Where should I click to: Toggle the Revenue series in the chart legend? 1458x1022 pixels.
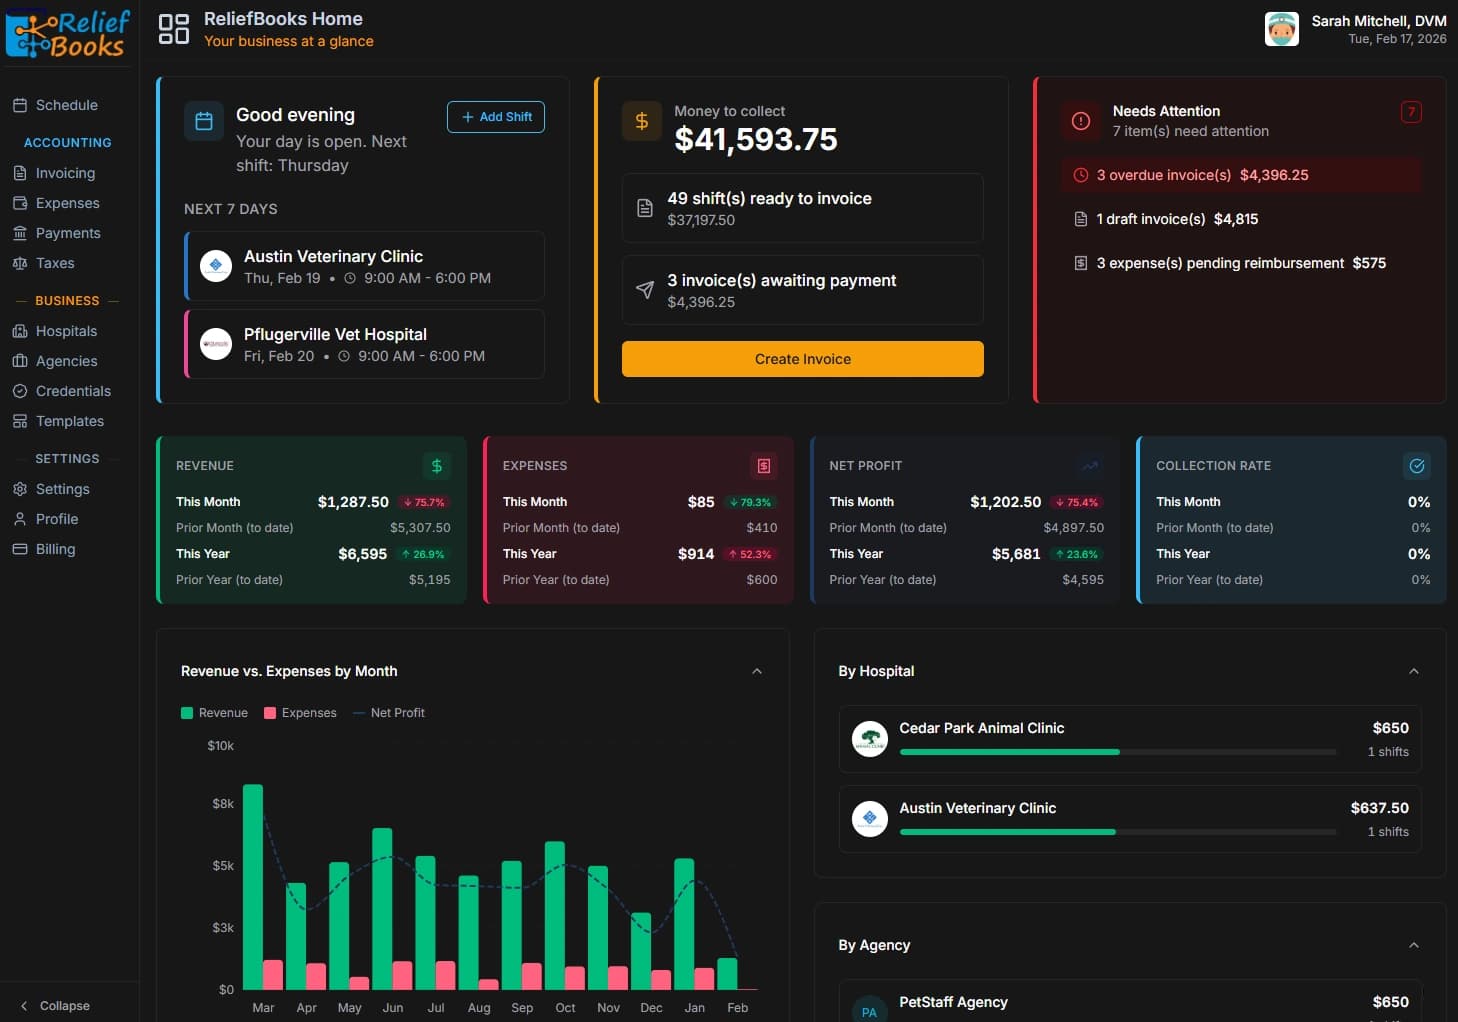tap(213, 712)
